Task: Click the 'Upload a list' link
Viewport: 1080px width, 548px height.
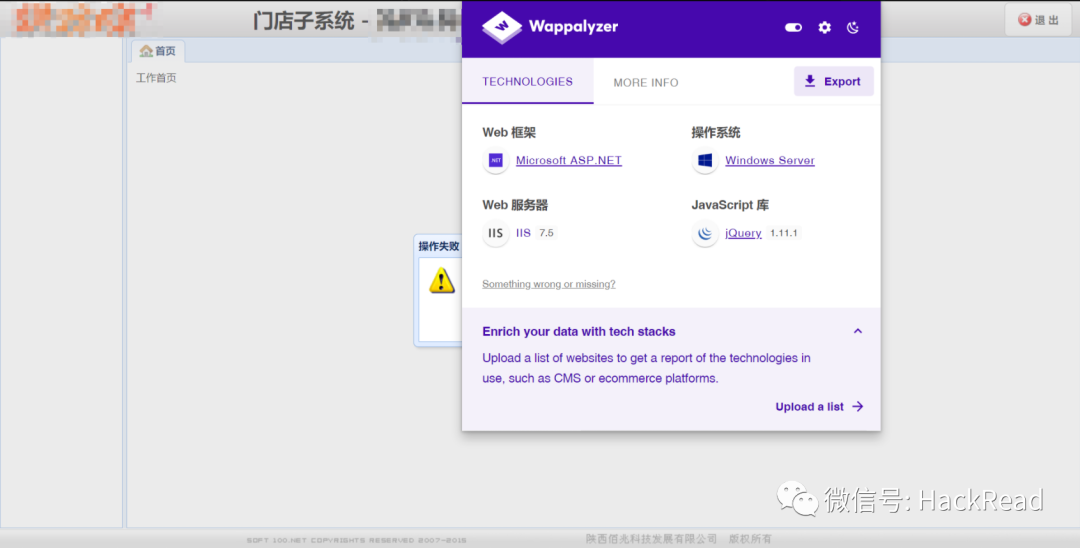Action: click(x=820, y=406)
